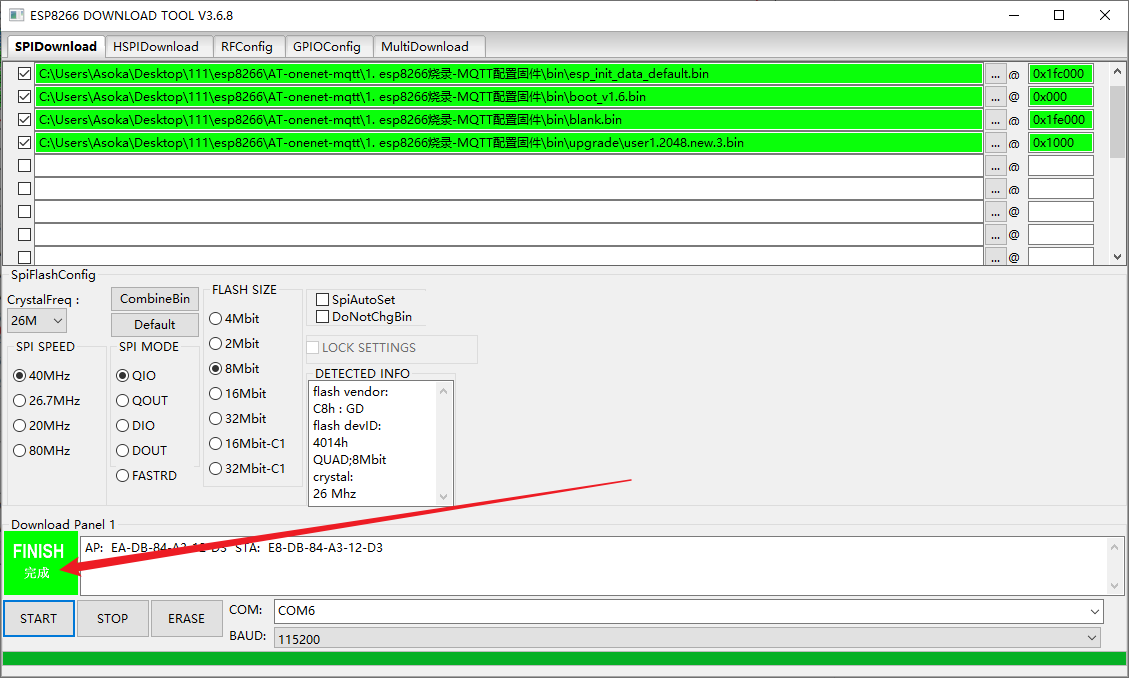Browse file for esp_init_data_default.bin row

995,74
